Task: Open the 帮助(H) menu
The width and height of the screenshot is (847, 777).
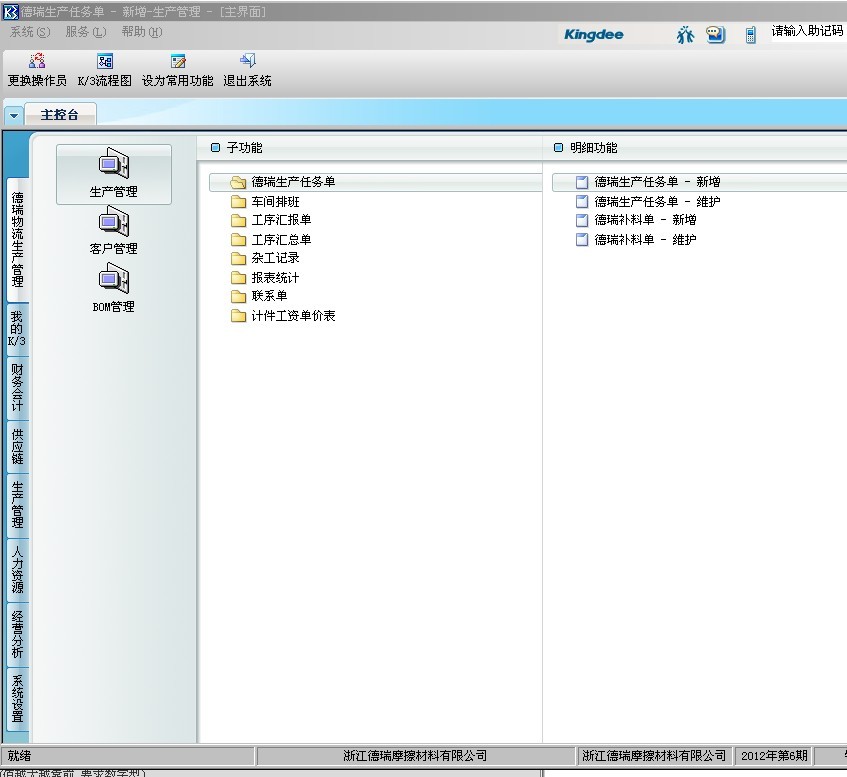Action: tap(142, 32)
